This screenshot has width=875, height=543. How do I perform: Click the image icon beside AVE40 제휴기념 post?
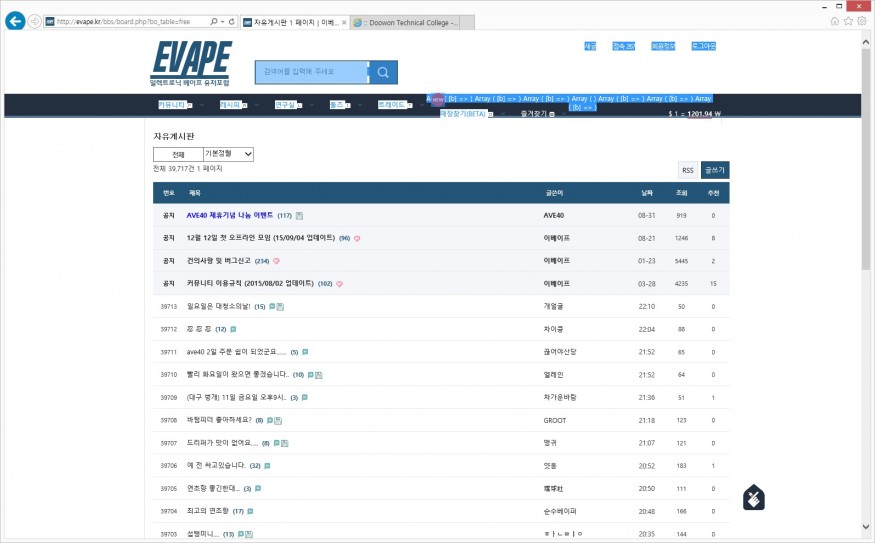tap(299, 216)
